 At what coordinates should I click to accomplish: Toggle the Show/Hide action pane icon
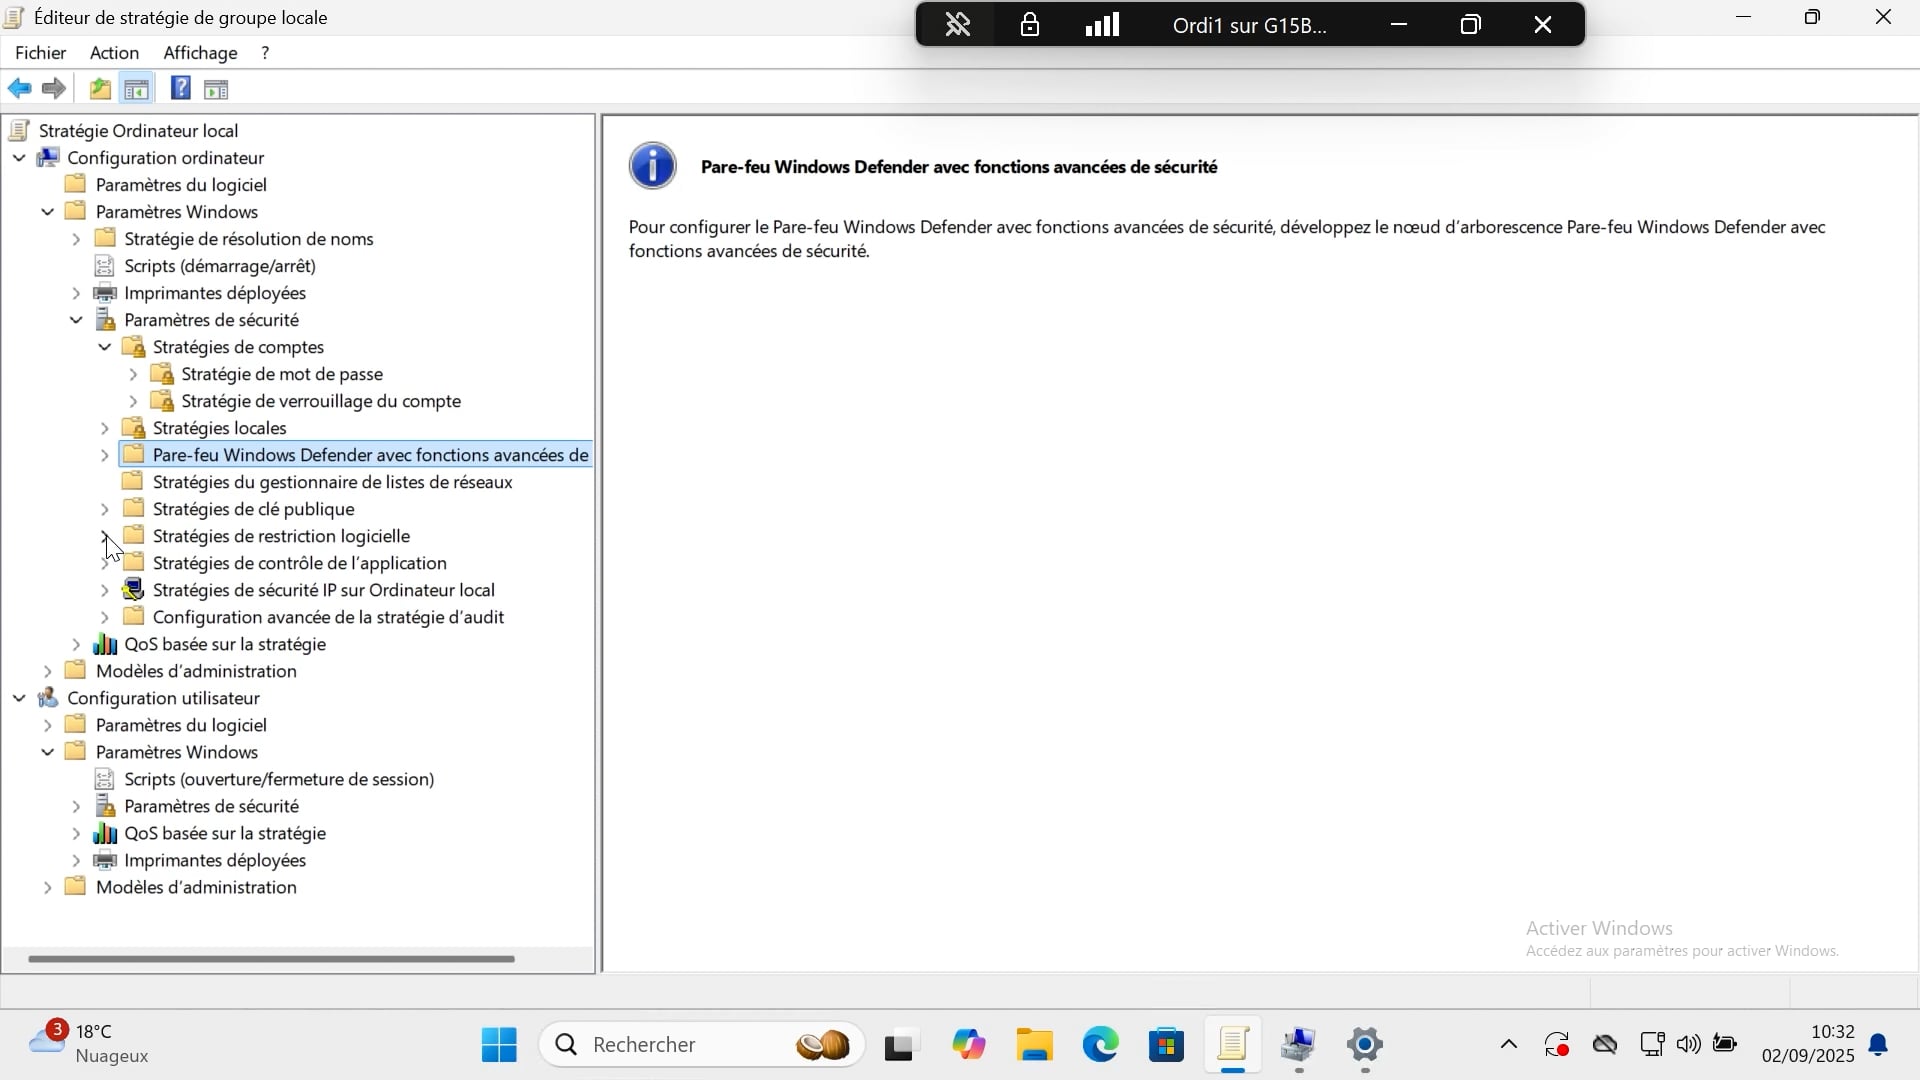[x=217, y=89]
